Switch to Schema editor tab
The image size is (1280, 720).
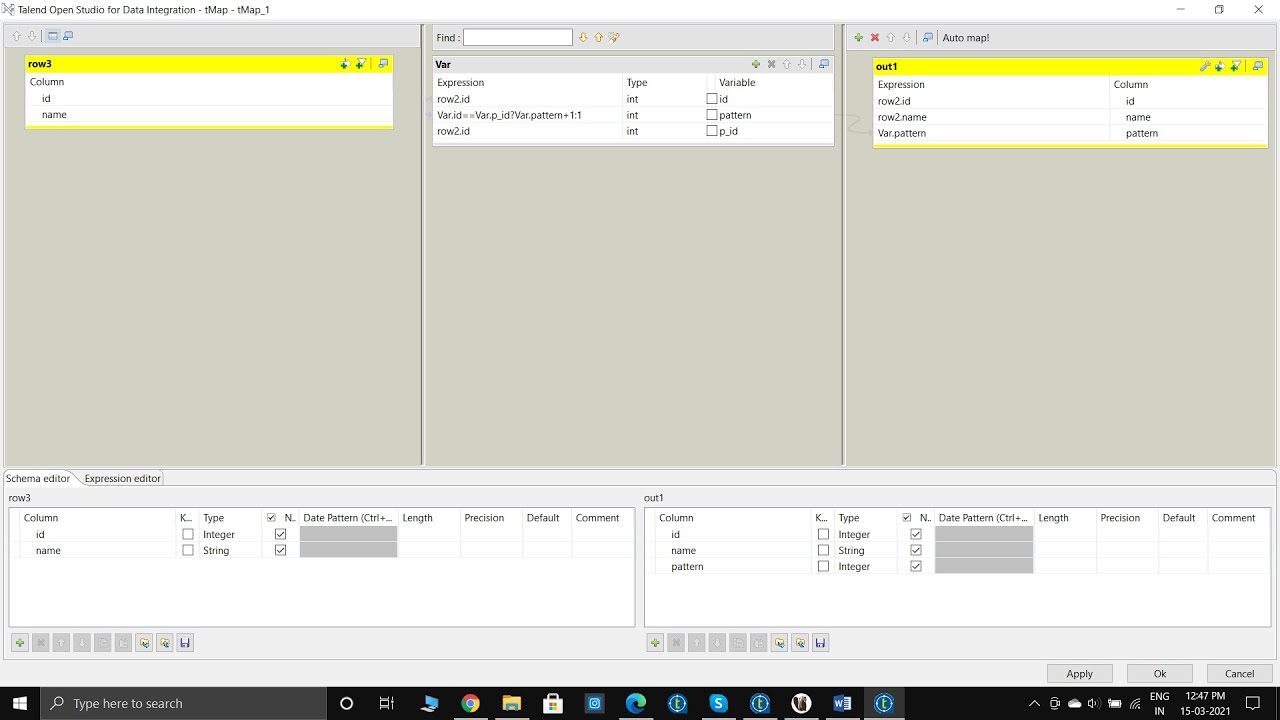38,478
